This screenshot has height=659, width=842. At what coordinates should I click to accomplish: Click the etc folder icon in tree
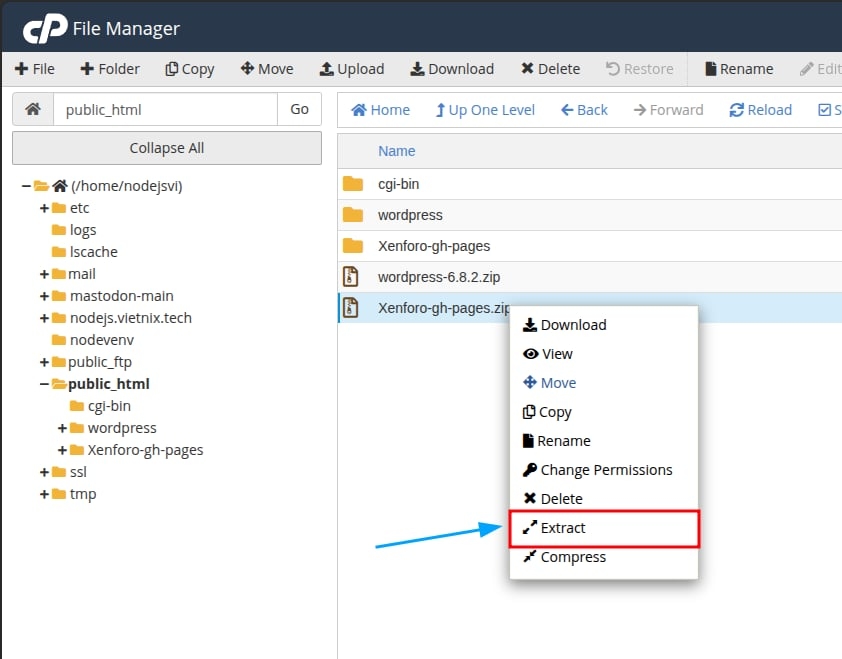(59, 208)
